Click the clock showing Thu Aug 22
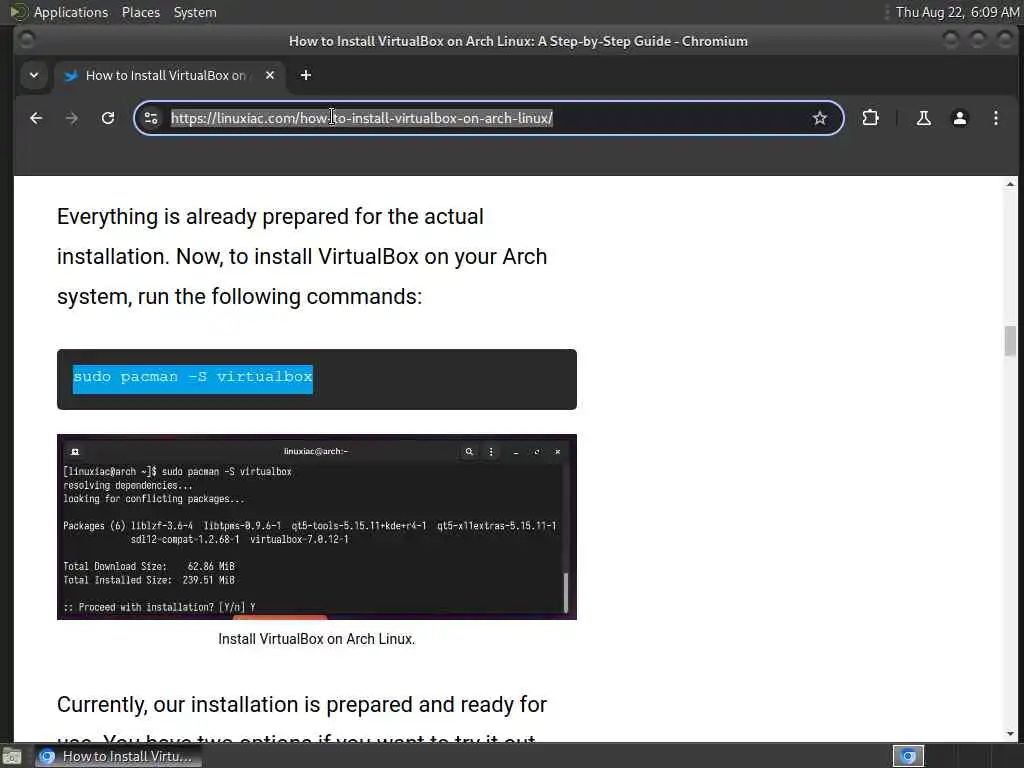The width and height of the screenshot is (1024, 768). tap(957, 12)
